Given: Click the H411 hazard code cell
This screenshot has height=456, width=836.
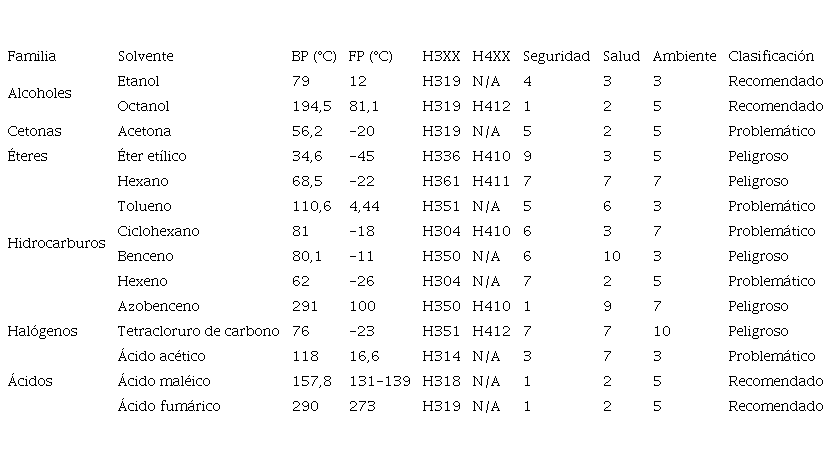Looking at the screenshot, I should click(492, 181).
